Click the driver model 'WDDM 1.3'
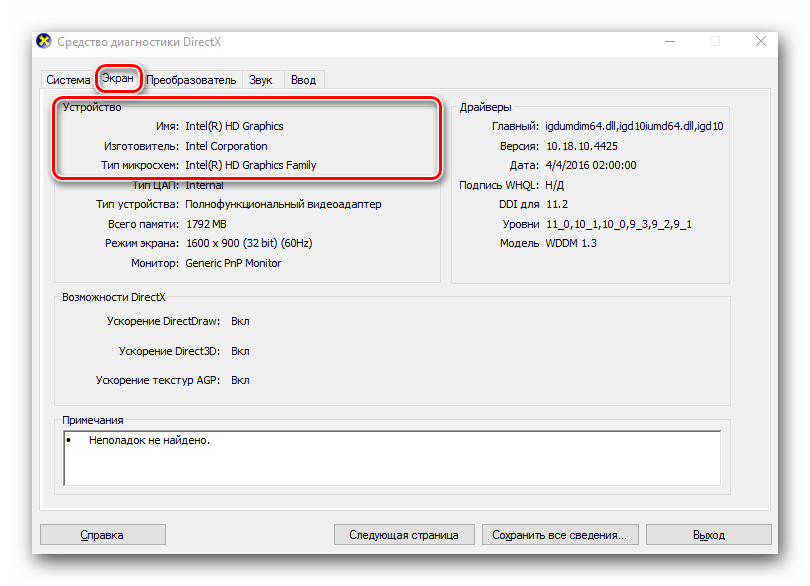 (x=571, y=243)
